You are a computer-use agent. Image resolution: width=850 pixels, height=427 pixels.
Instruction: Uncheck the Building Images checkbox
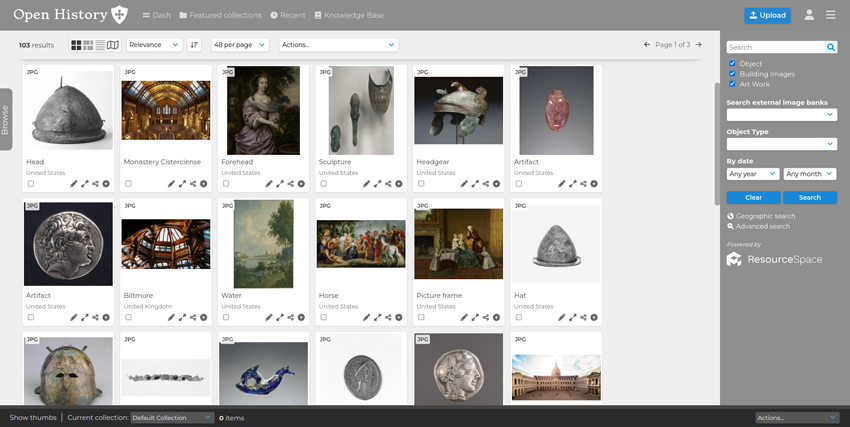[x=732, y=74]
